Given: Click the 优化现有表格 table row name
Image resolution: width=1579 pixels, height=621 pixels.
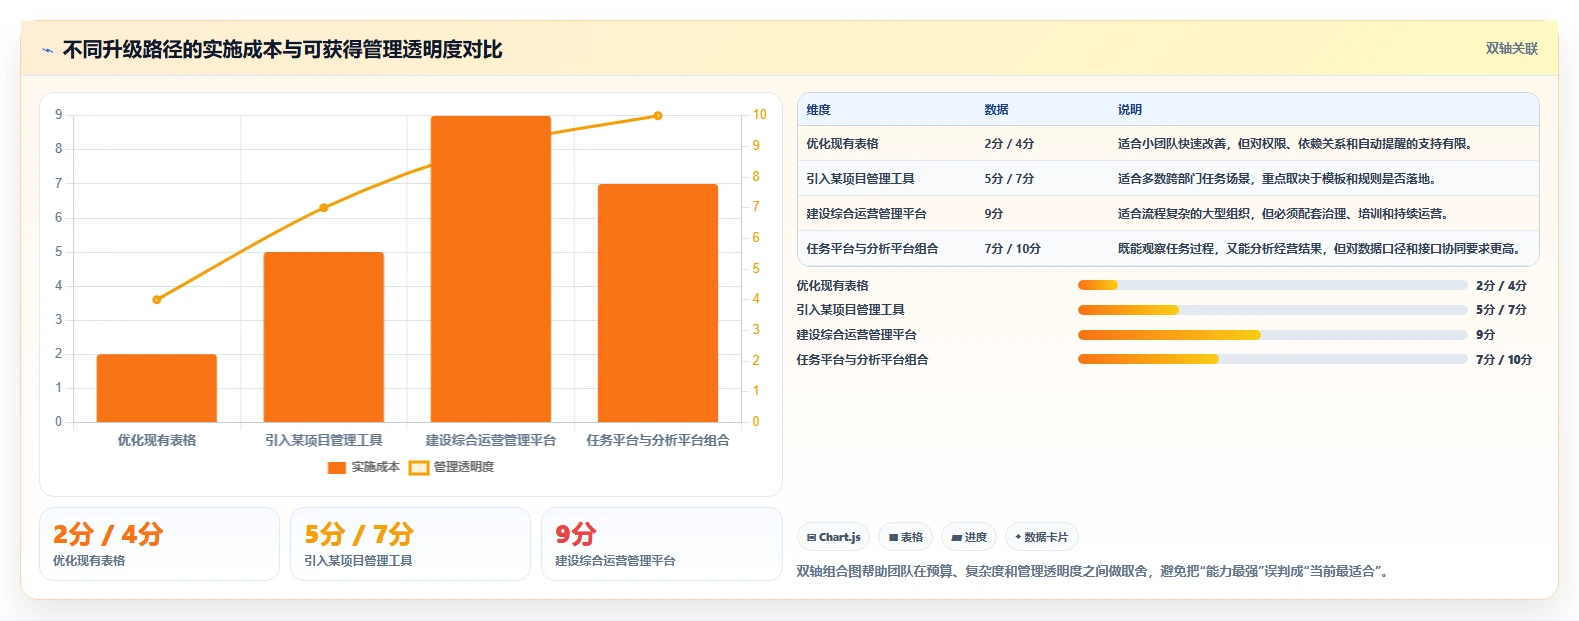Looking at the screenshot, I should (x=843, y=144).
